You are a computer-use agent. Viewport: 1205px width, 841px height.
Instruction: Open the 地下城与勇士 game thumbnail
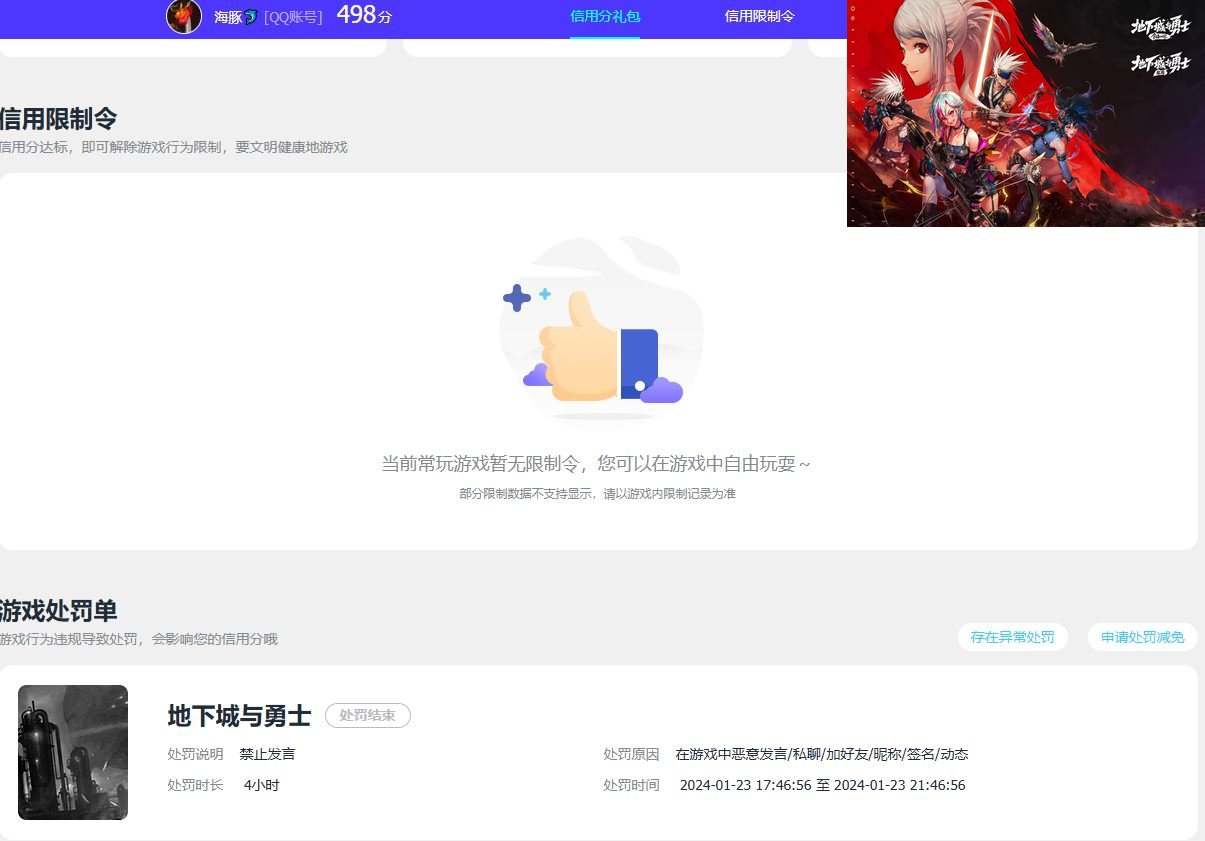coord(73,752)
